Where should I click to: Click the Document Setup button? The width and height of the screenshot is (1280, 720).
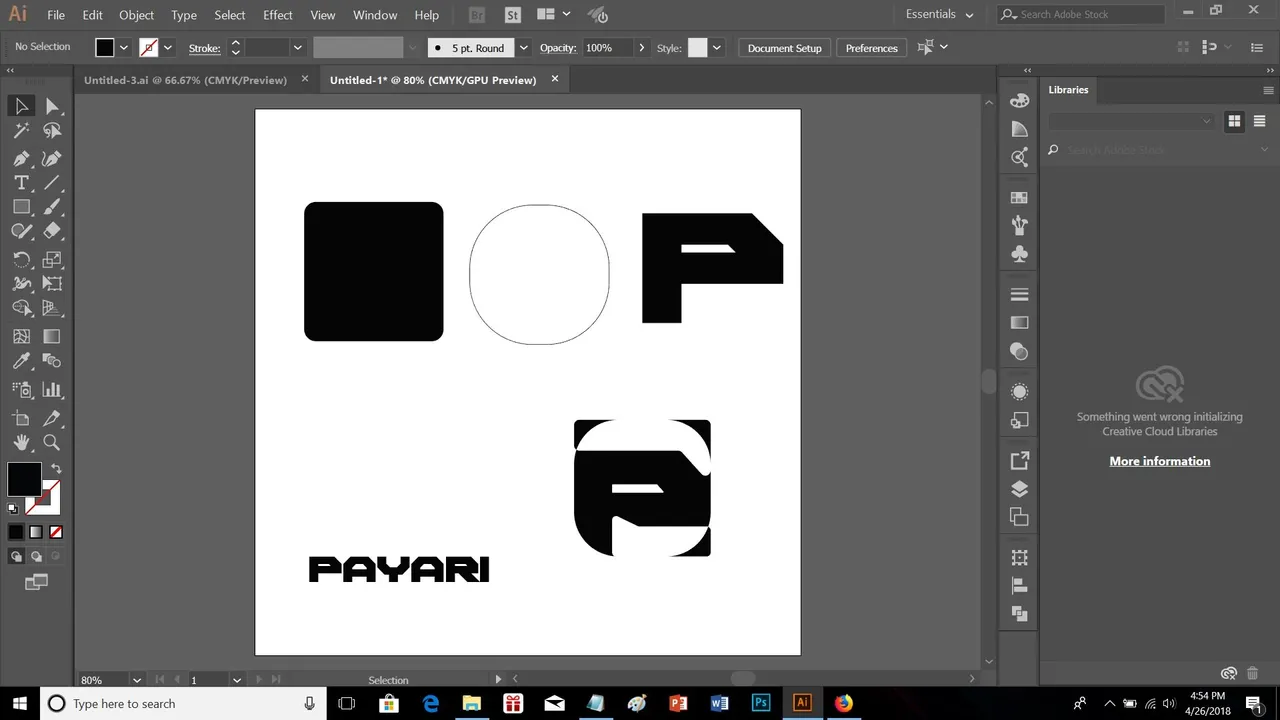pos(784,48)
